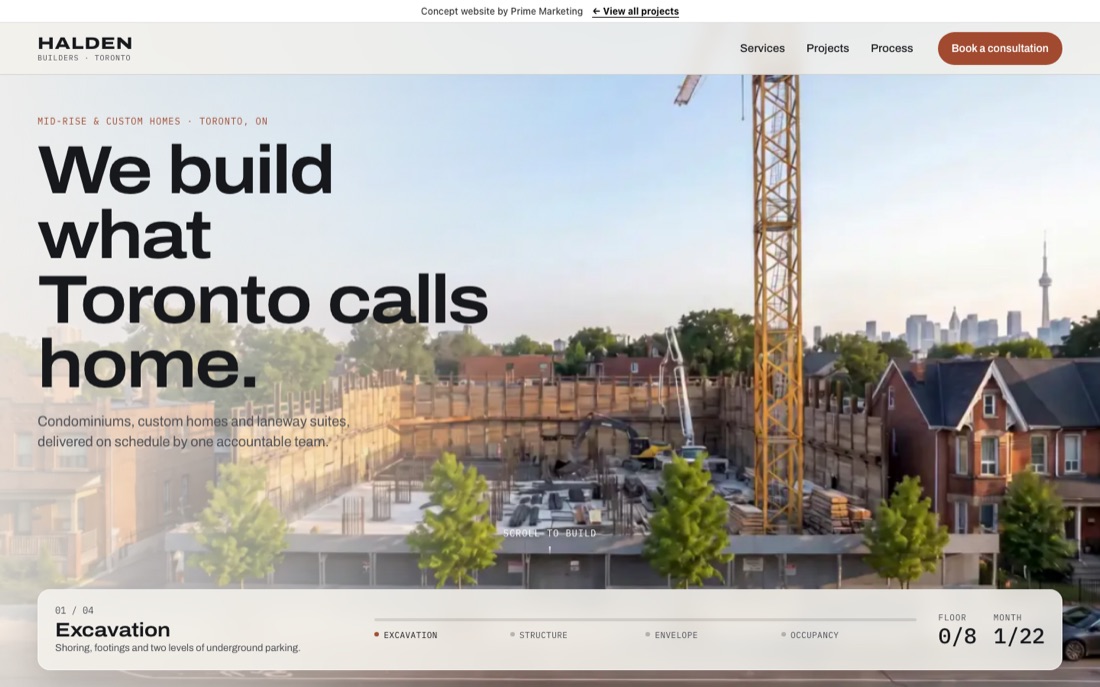Click the Floor 0/8 value
Viewport: 1100px width, 687px height.
(x=957, y=636)
